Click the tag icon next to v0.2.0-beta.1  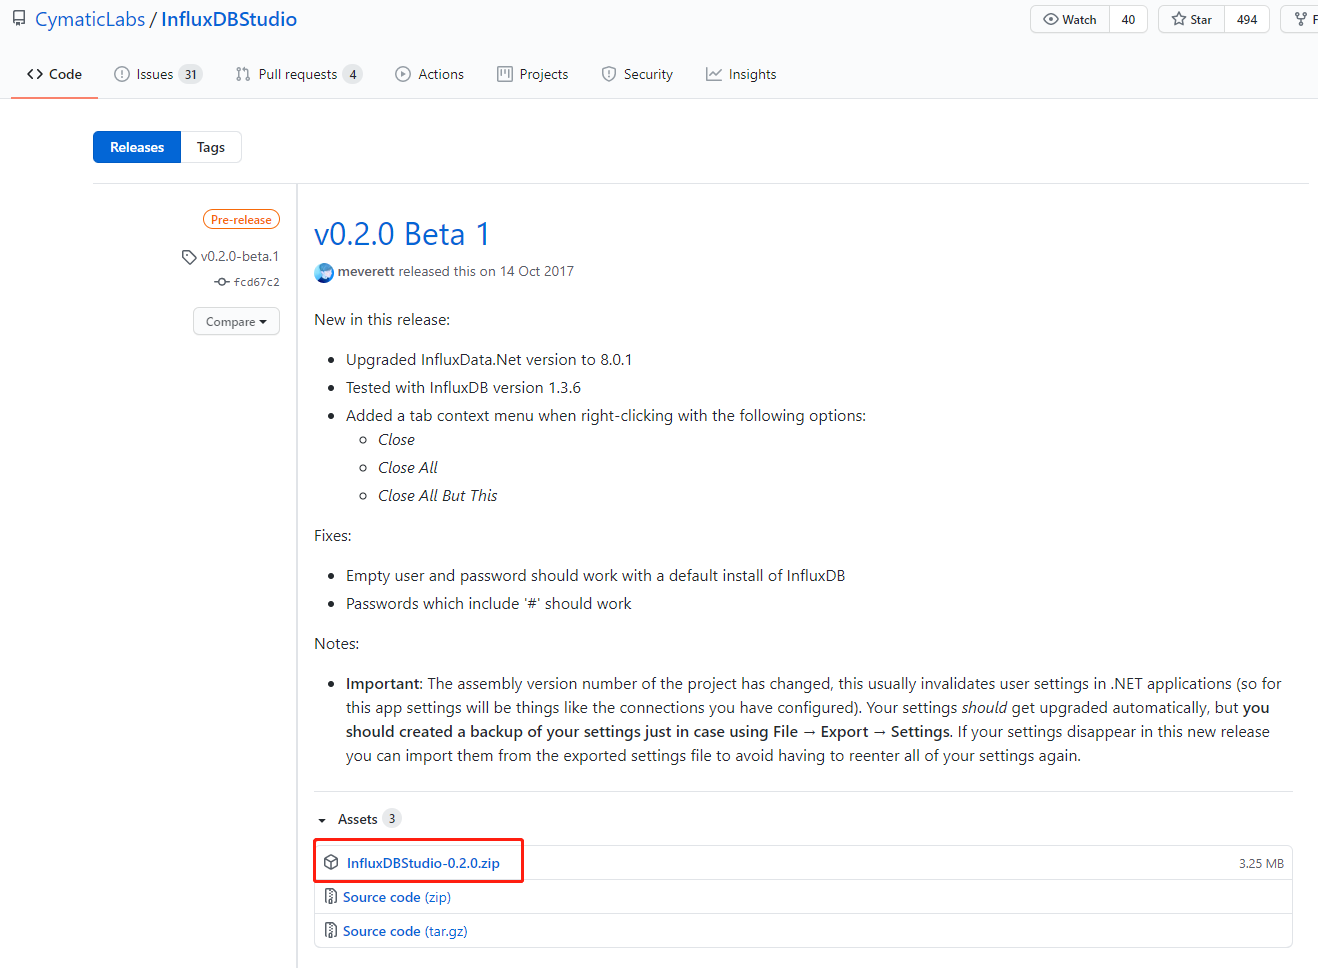click(x=189, y=256)
